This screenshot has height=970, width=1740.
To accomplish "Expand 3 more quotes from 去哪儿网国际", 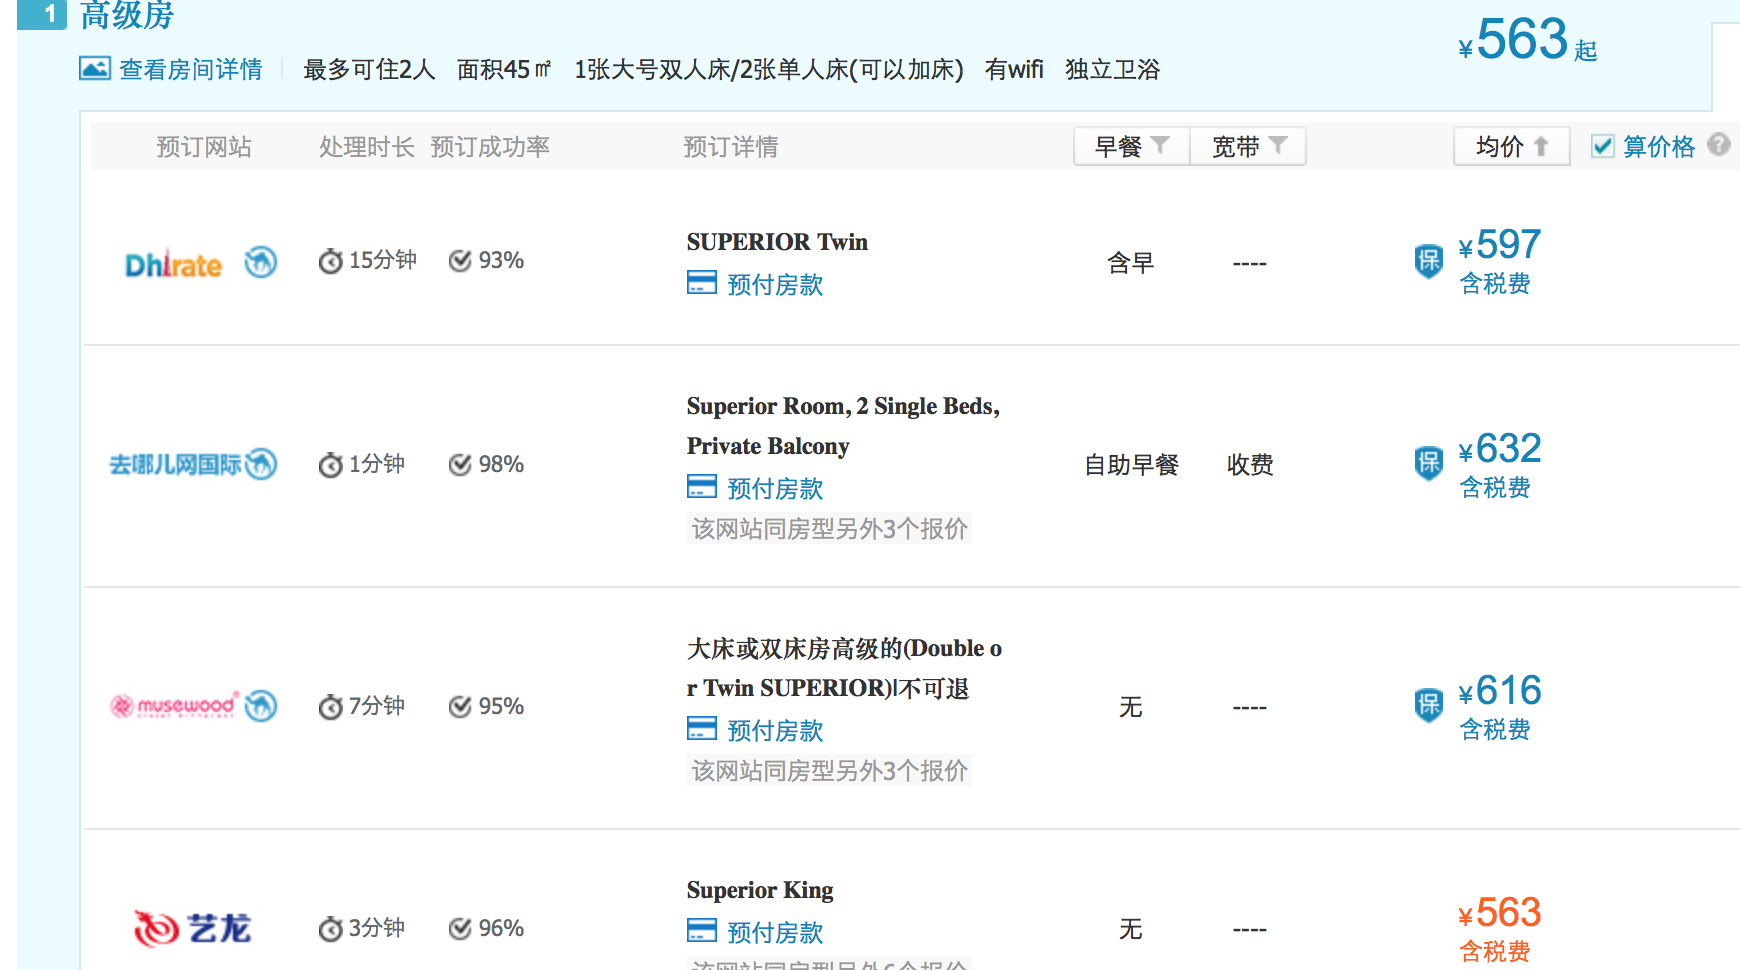I will 829,528.
